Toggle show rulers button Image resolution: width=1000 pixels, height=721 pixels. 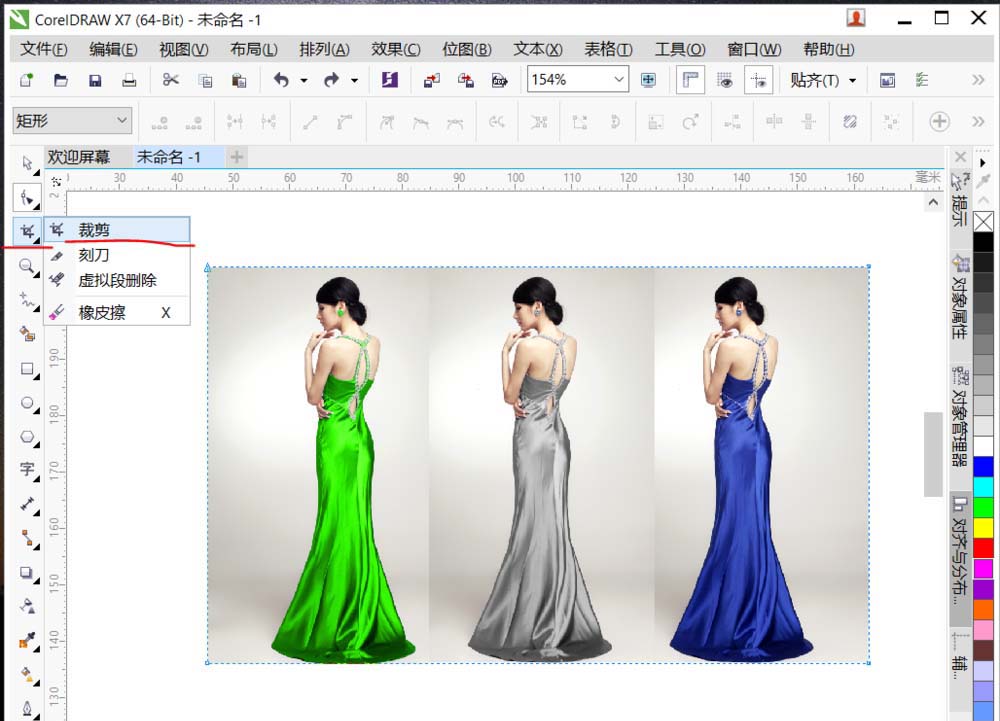[x=689, y=80]
